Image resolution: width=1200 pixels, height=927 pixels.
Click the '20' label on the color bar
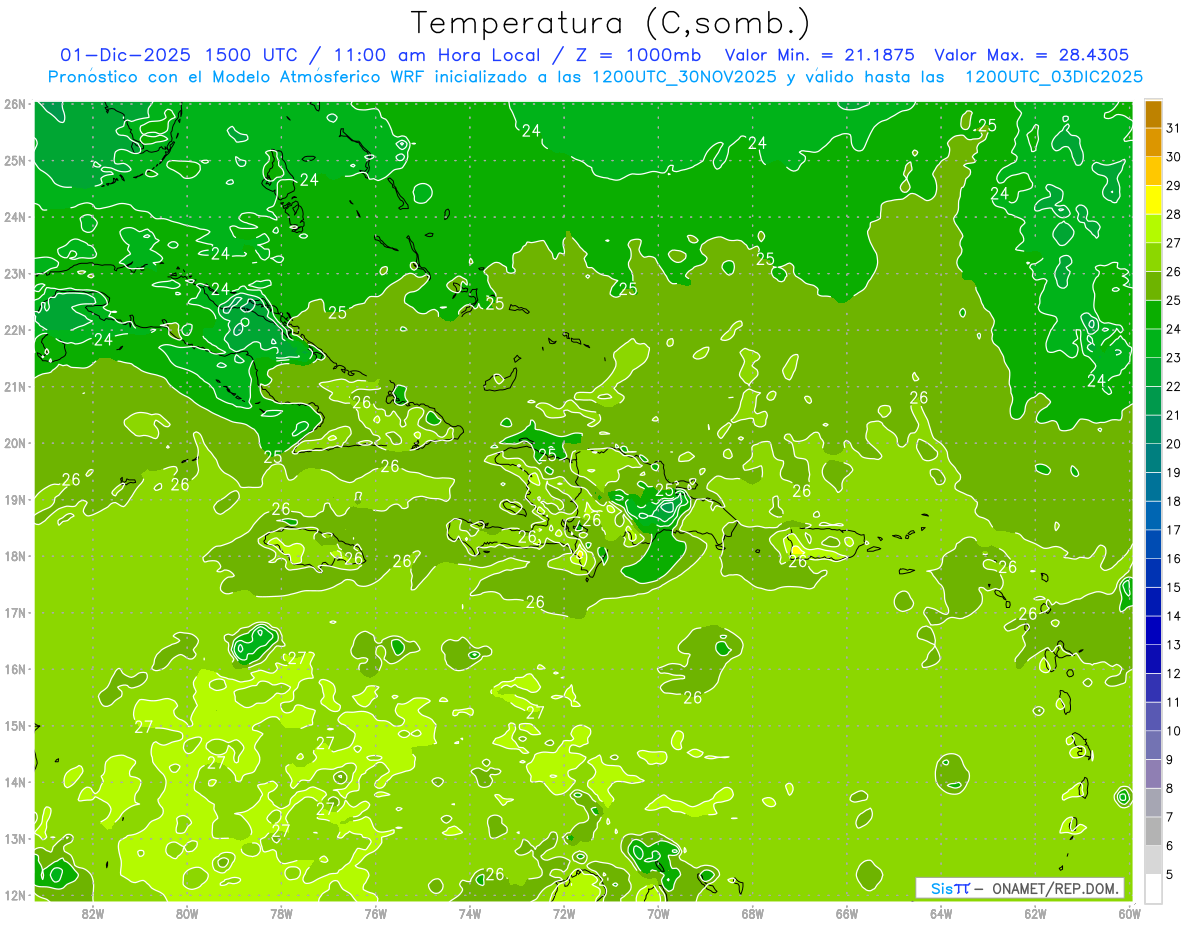(x=1173, y=444)
